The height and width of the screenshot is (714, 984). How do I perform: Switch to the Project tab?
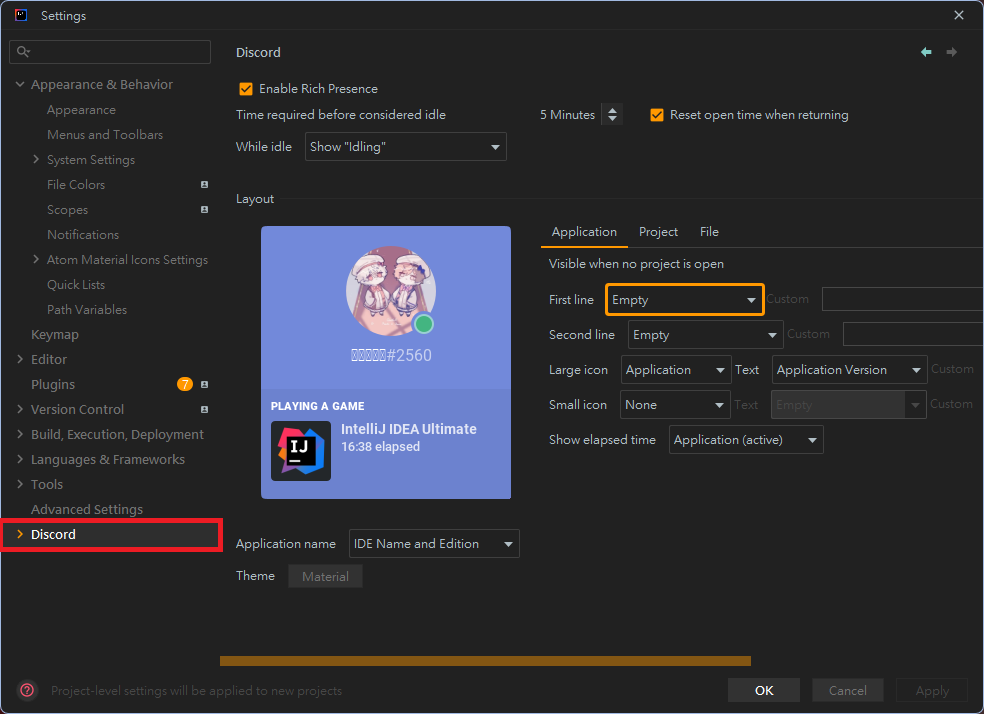point(658,231)
